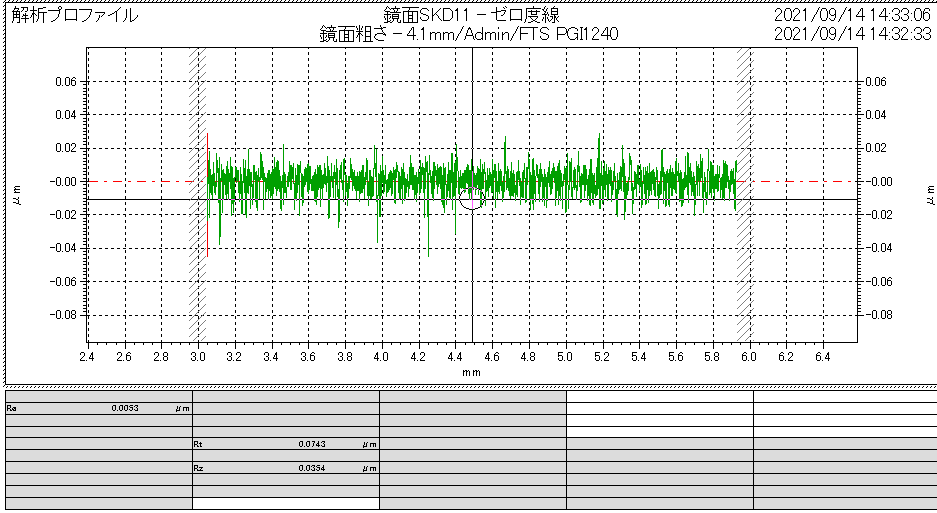Click the Rz parameter label

coord(198,468)
